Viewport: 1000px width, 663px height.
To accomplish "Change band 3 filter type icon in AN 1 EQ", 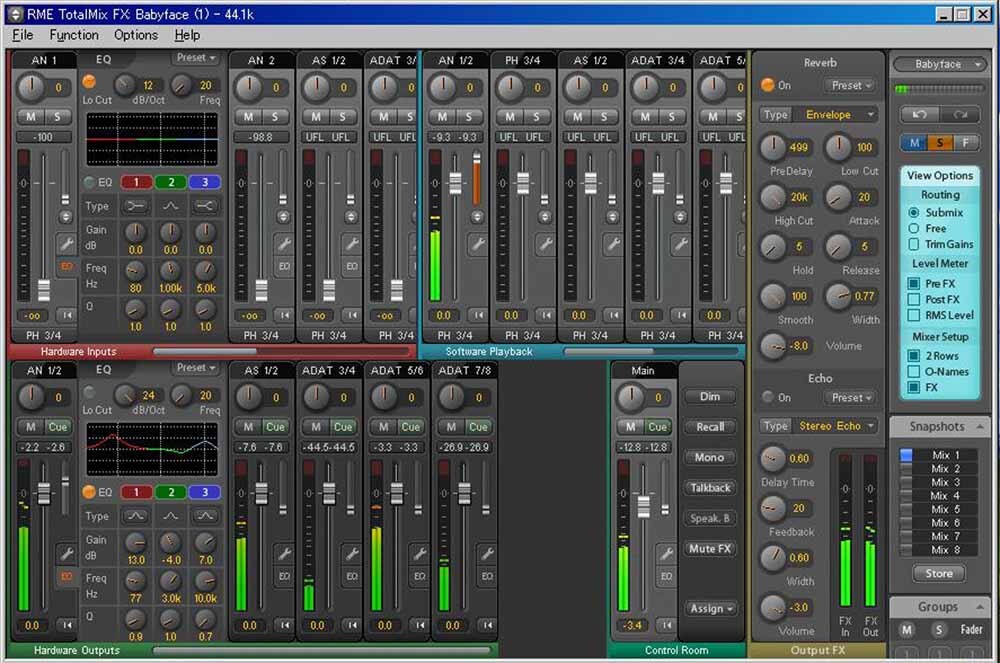I will (x=205, y=206).
